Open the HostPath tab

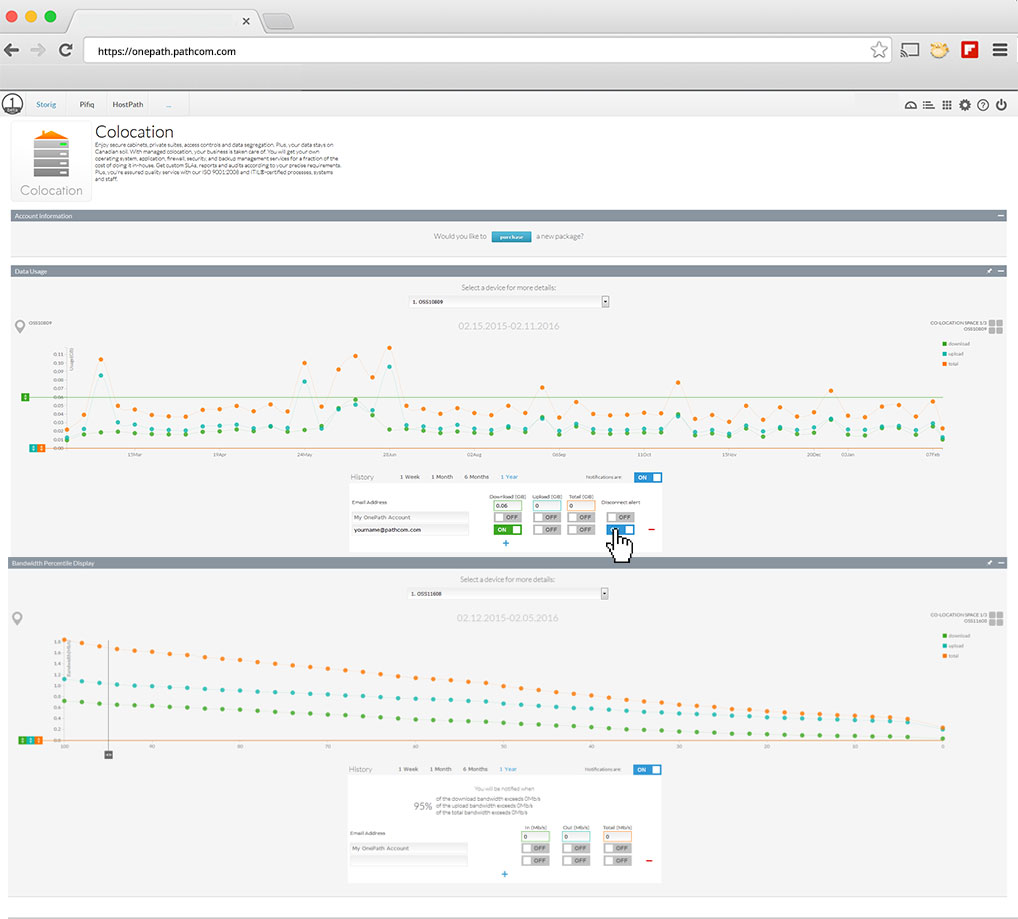click(x=127, y=104)
